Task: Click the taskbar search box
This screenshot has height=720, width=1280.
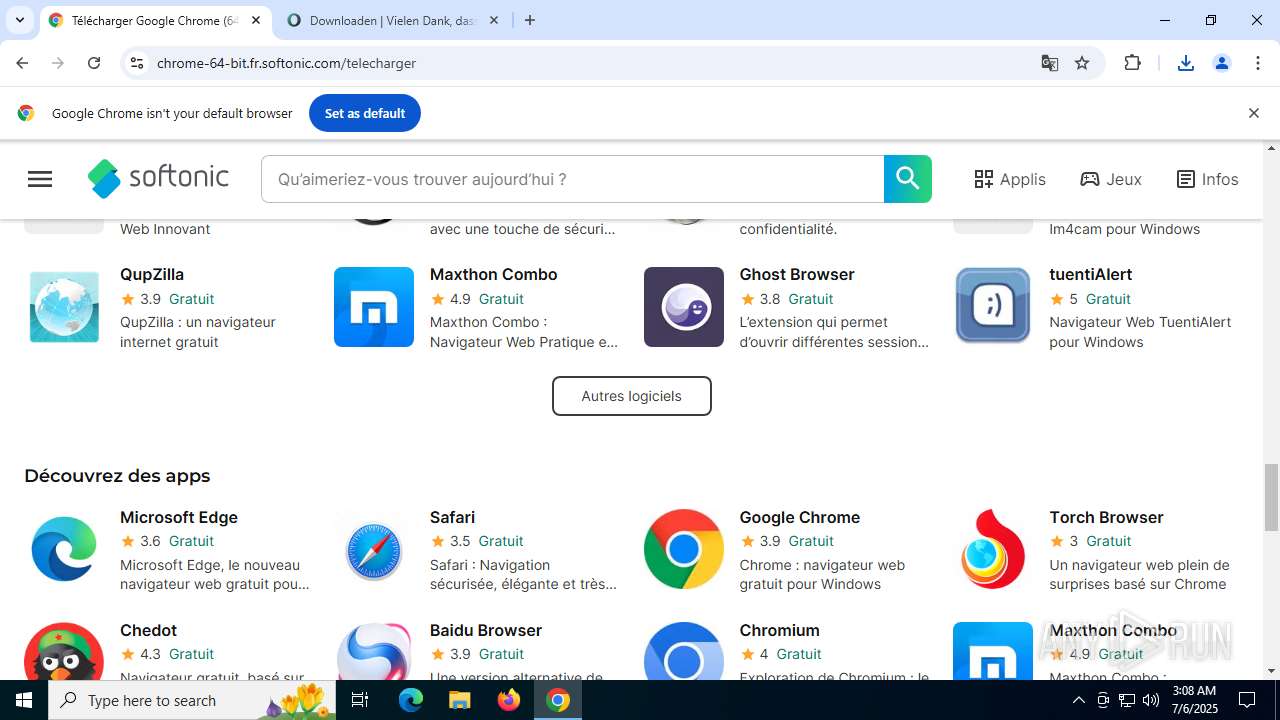Action: click(x=192, y=700)
